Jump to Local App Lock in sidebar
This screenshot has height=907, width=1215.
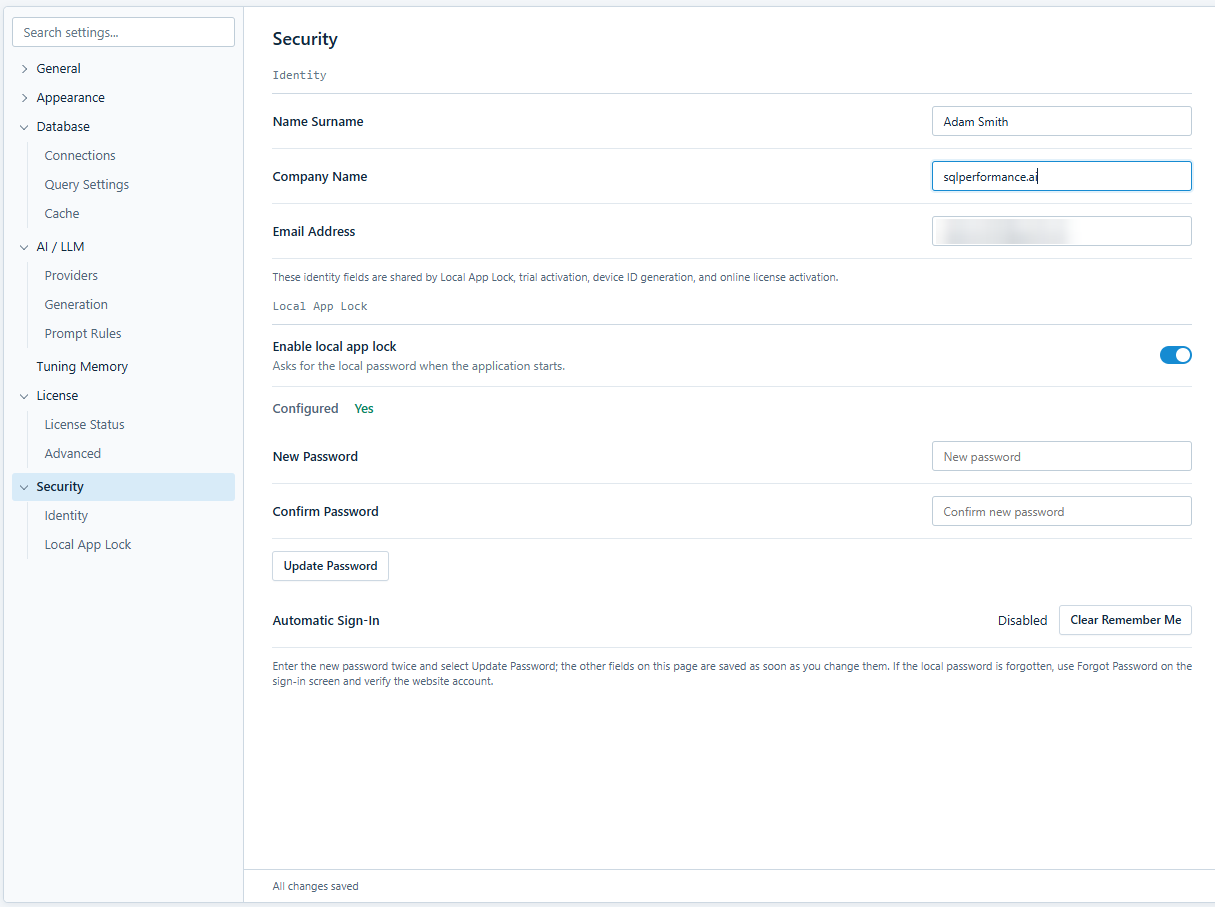[x=88, y=545]
